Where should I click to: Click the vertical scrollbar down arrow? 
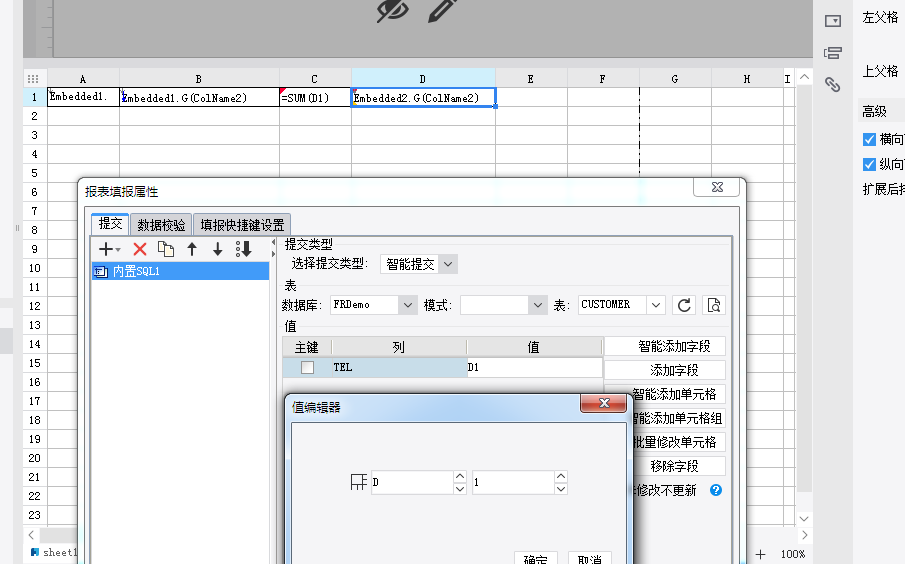804,518
